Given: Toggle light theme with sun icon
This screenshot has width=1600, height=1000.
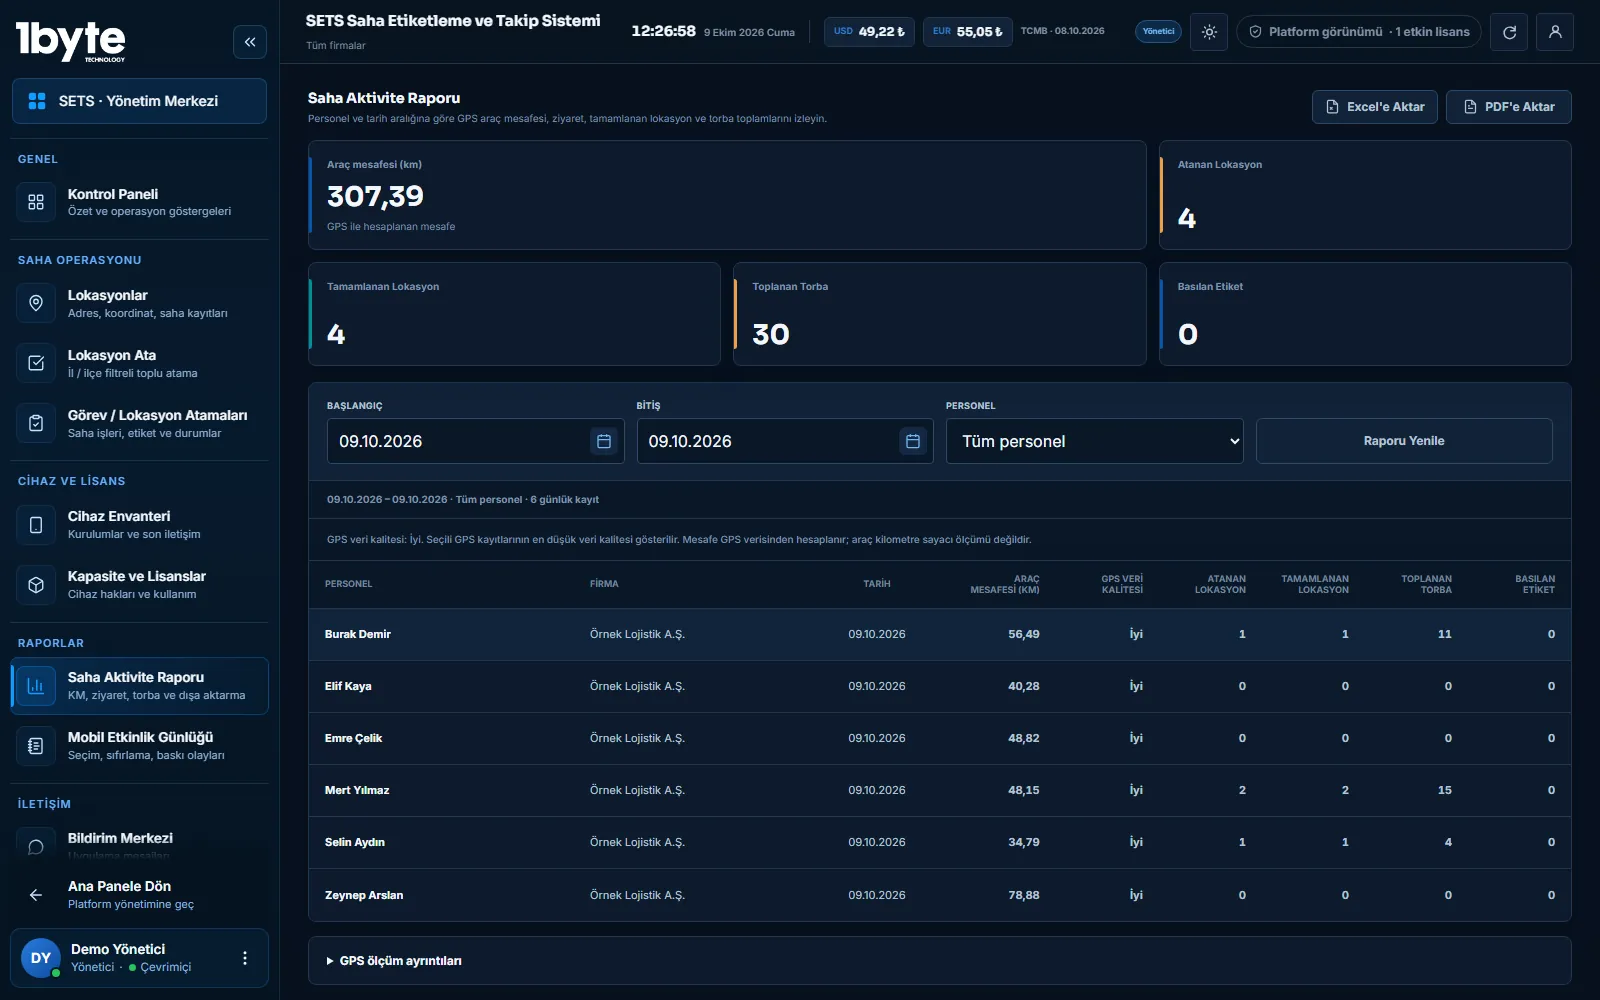Looking at the screenshot, I should (x=1209, y=32).
